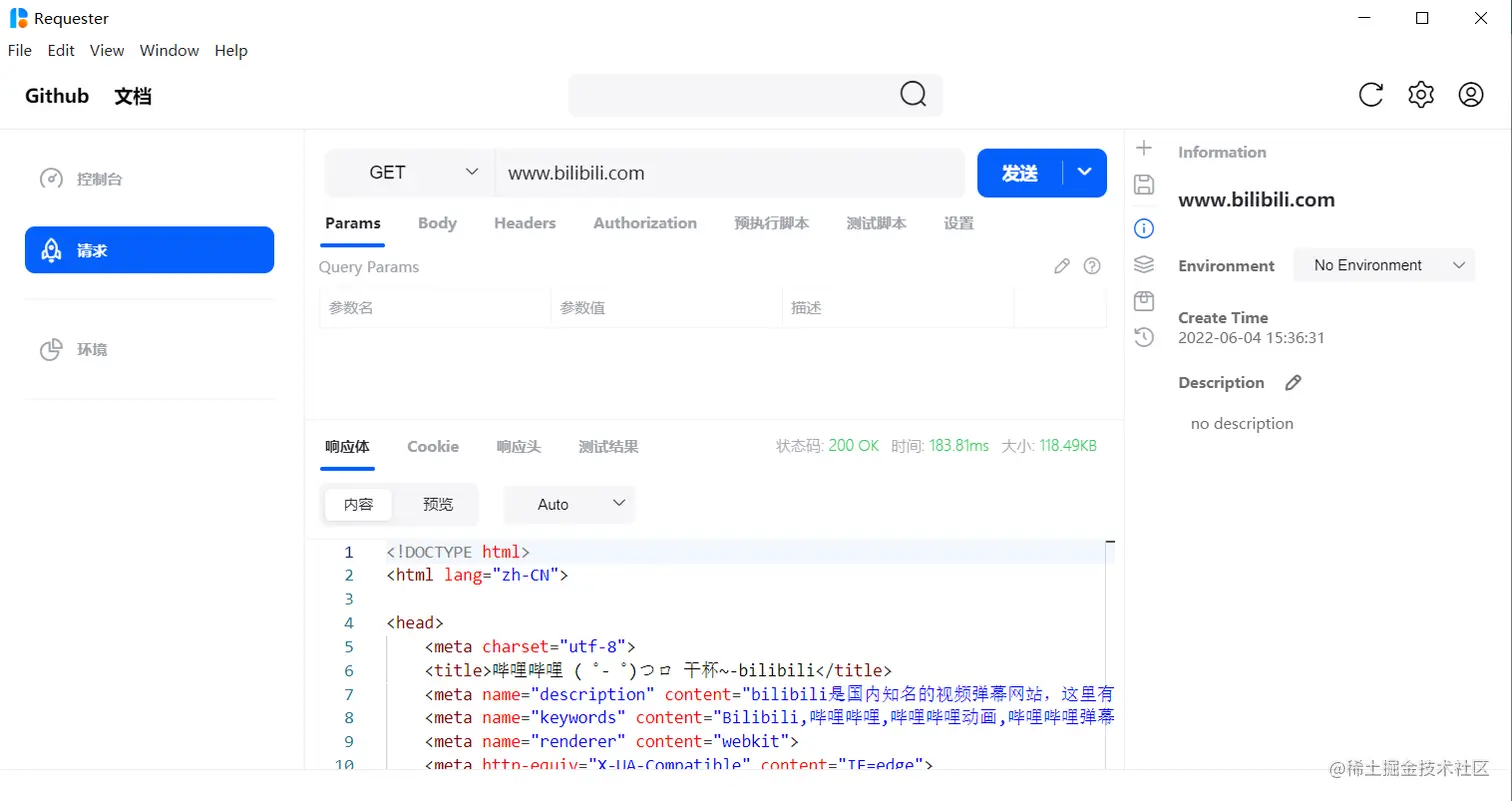The height and width of the screenshot is (801, 1512).
Task: Click the create time "2022-06-04 15:36:31"
Action: pos(1251,338)
